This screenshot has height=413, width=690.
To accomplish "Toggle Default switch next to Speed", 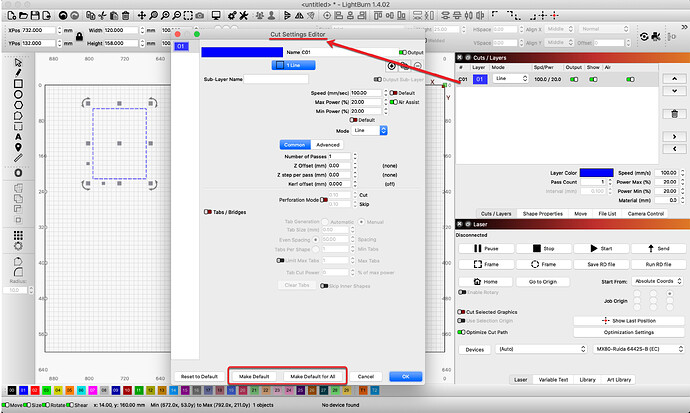I will pos(393,93).
